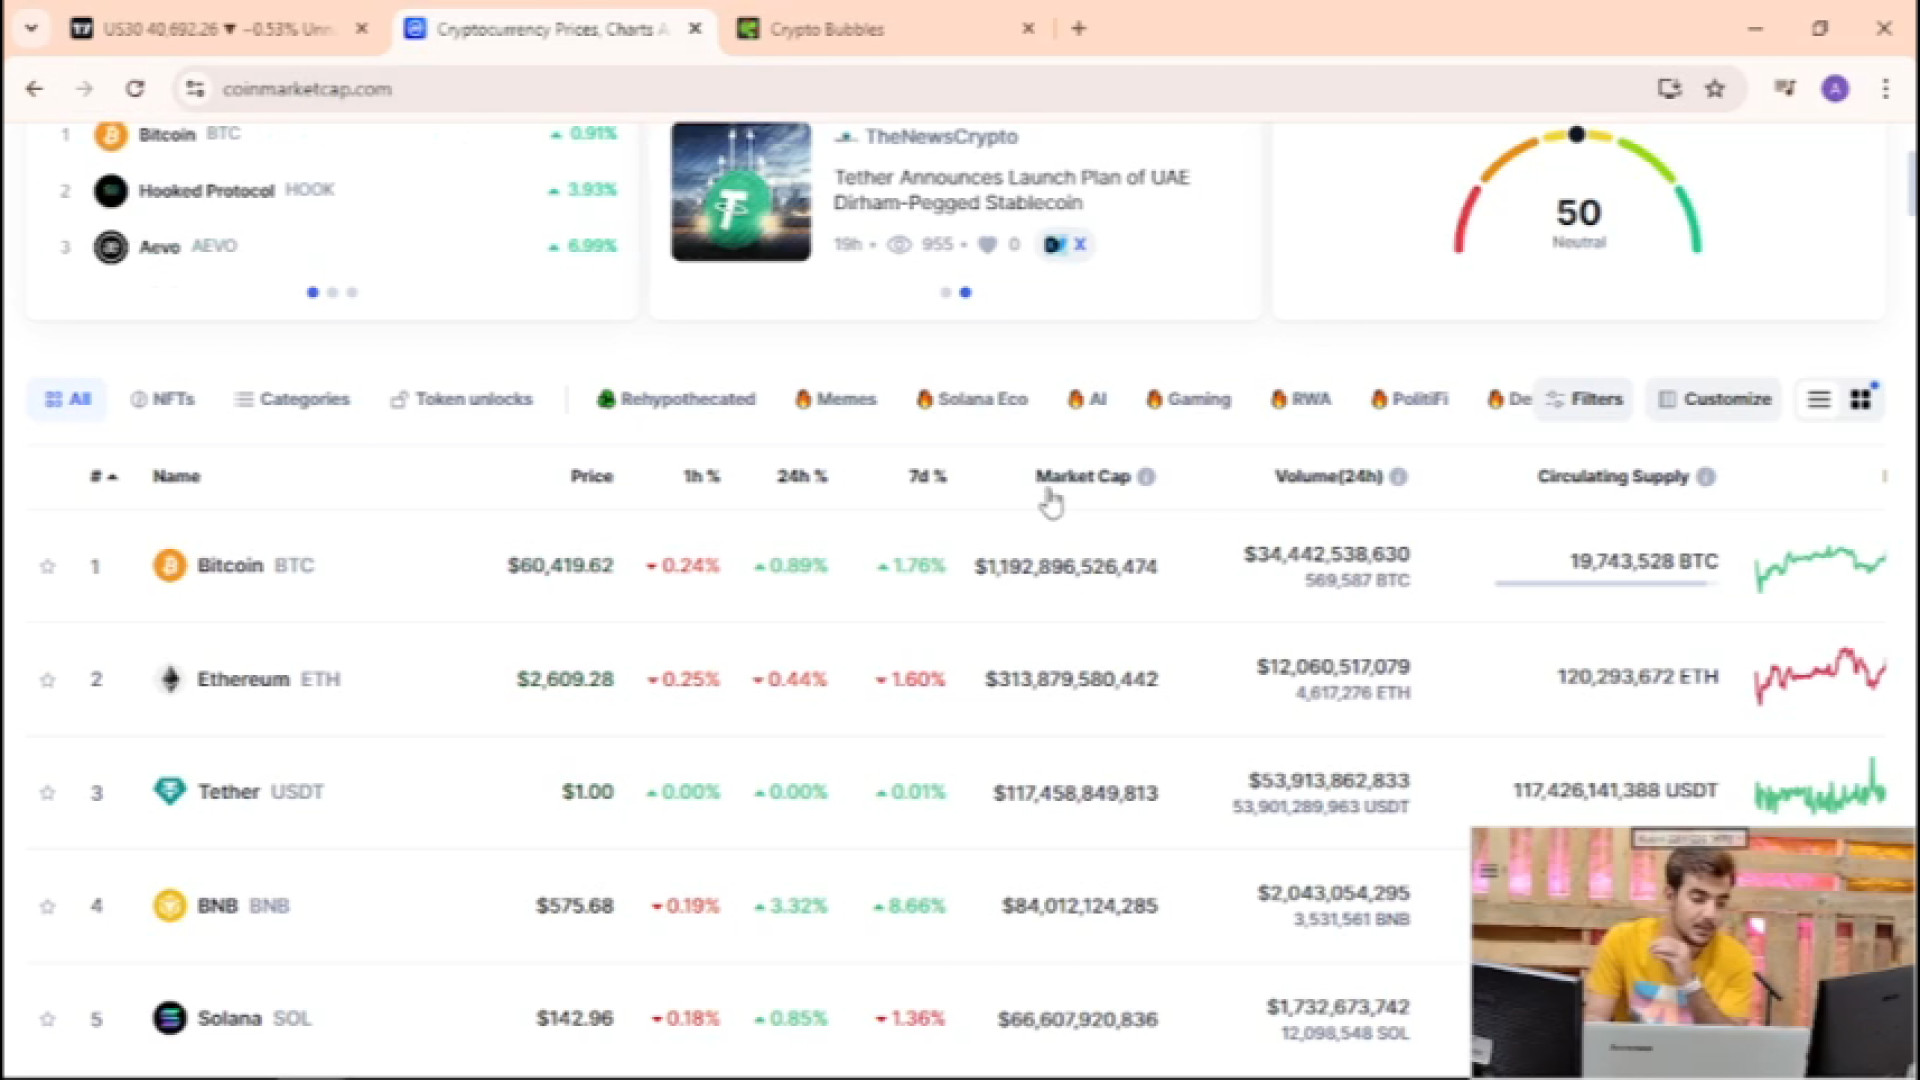Sort table by Market Cap column
The height and width of the screenshot is (1080, 1920).
1082,477
